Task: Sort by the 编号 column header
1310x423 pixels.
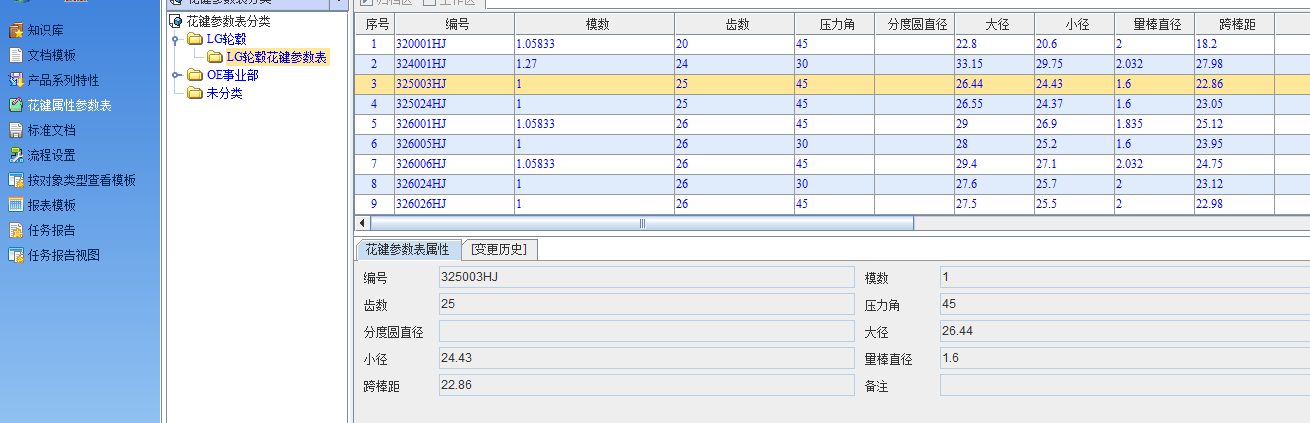Action: [454, 24]
